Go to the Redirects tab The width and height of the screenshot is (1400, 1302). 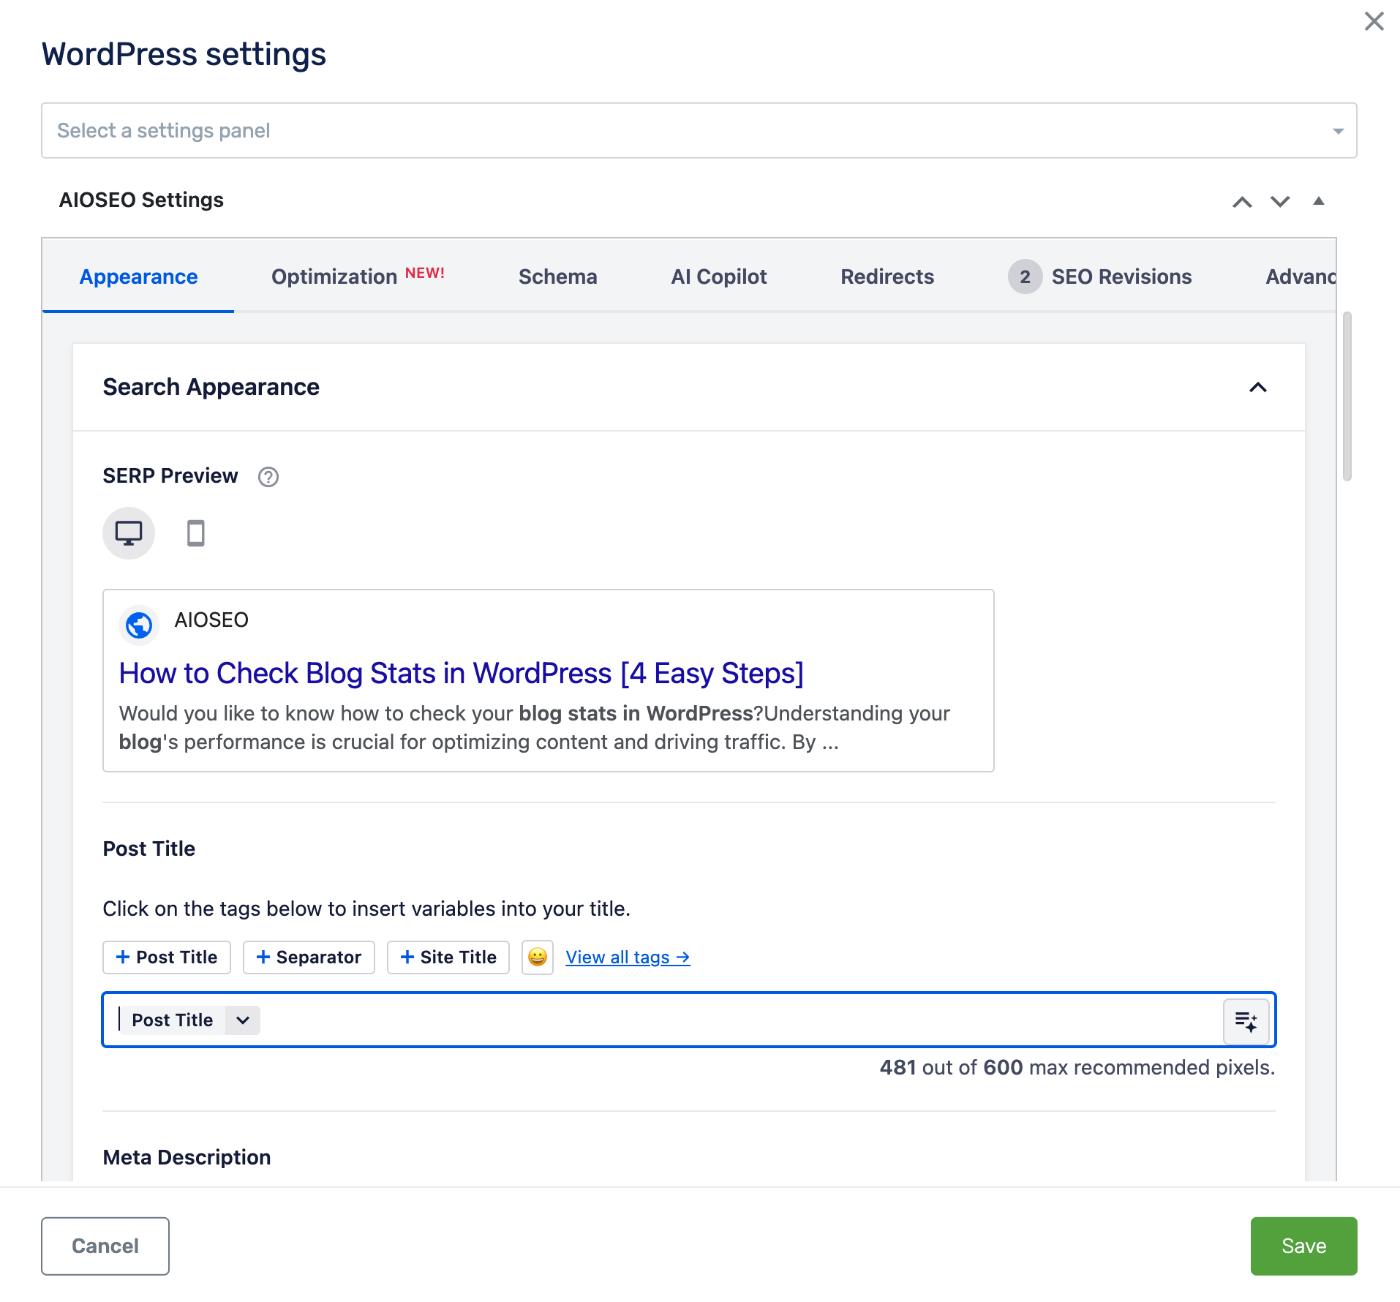(x=887, y=277)
